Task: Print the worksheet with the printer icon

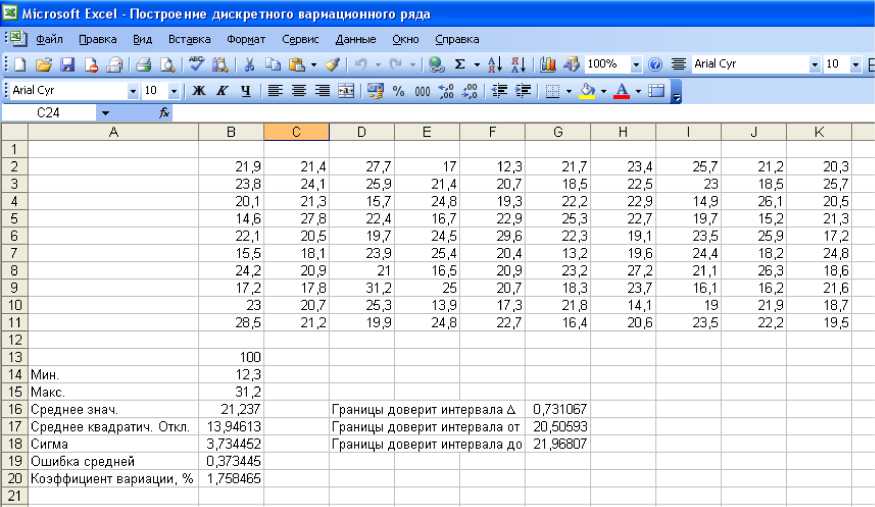Action: tap(143, 65)
